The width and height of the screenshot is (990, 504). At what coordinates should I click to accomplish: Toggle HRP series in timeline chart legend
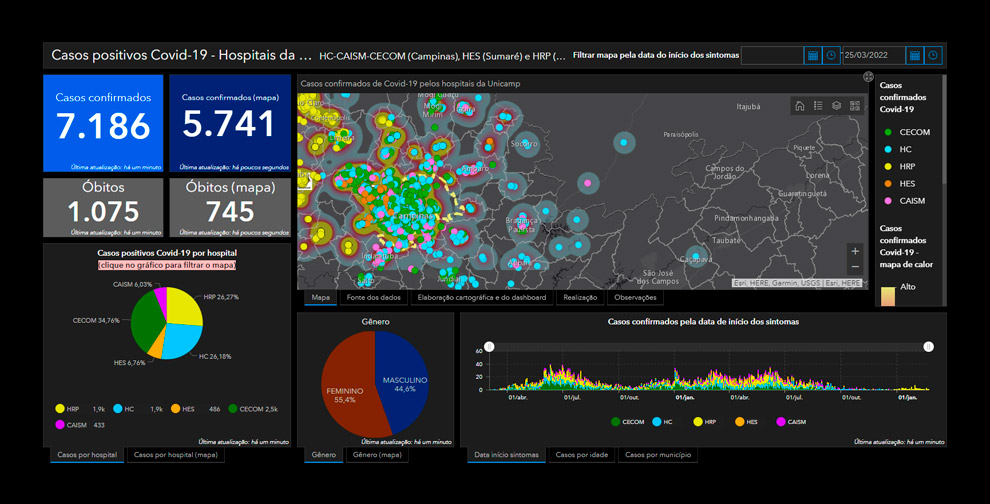pyautogui.click(x=704, y=422)
